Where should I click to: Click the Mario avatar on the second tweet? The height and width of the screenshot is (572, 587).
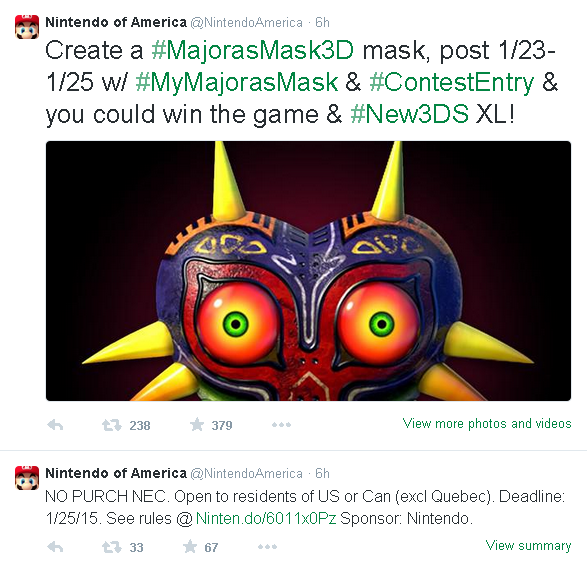click(27, 478)
